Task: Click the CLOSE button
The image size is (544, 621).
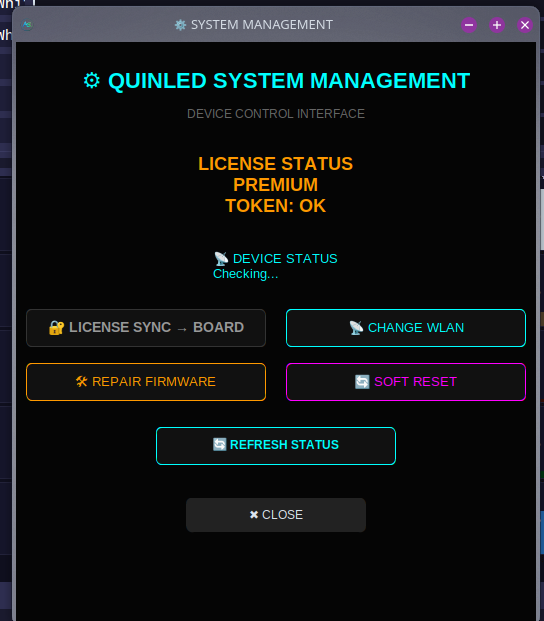Action: point(276,515)
